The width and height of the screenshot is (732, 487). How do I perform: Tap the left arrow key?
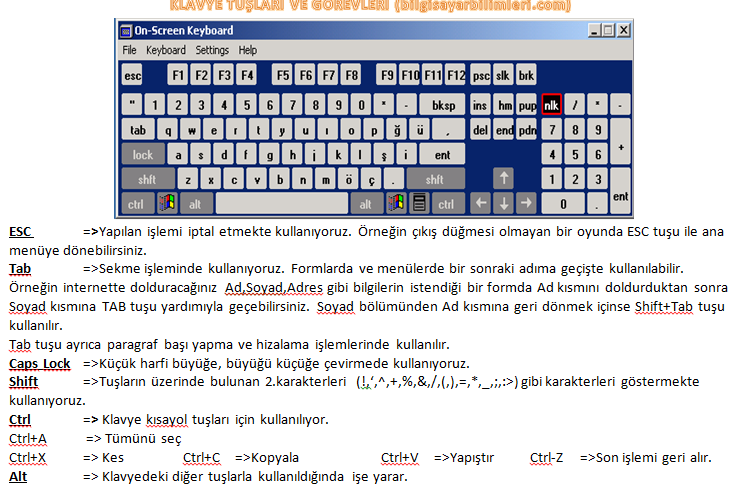point(480,203)
